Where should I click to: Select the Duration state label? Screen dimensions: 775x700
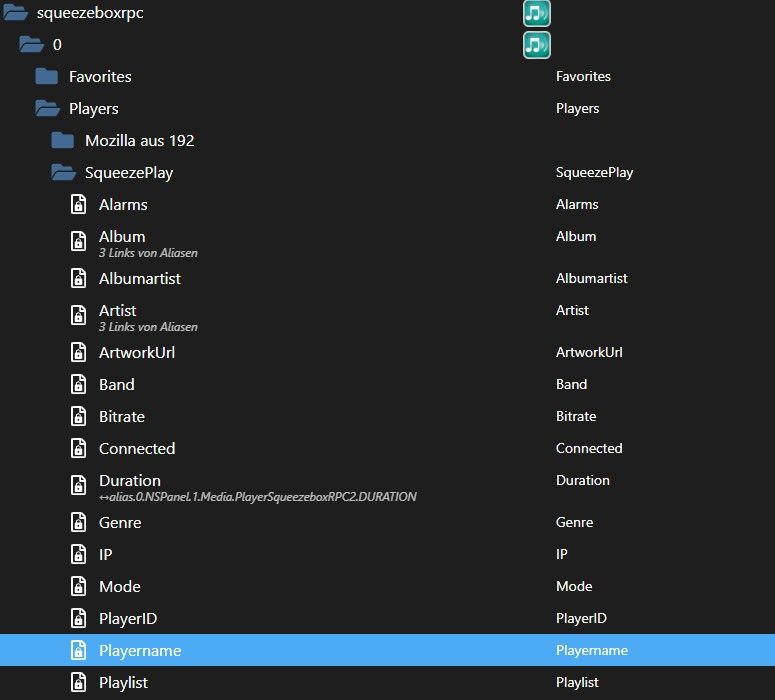tap(129, 481)
